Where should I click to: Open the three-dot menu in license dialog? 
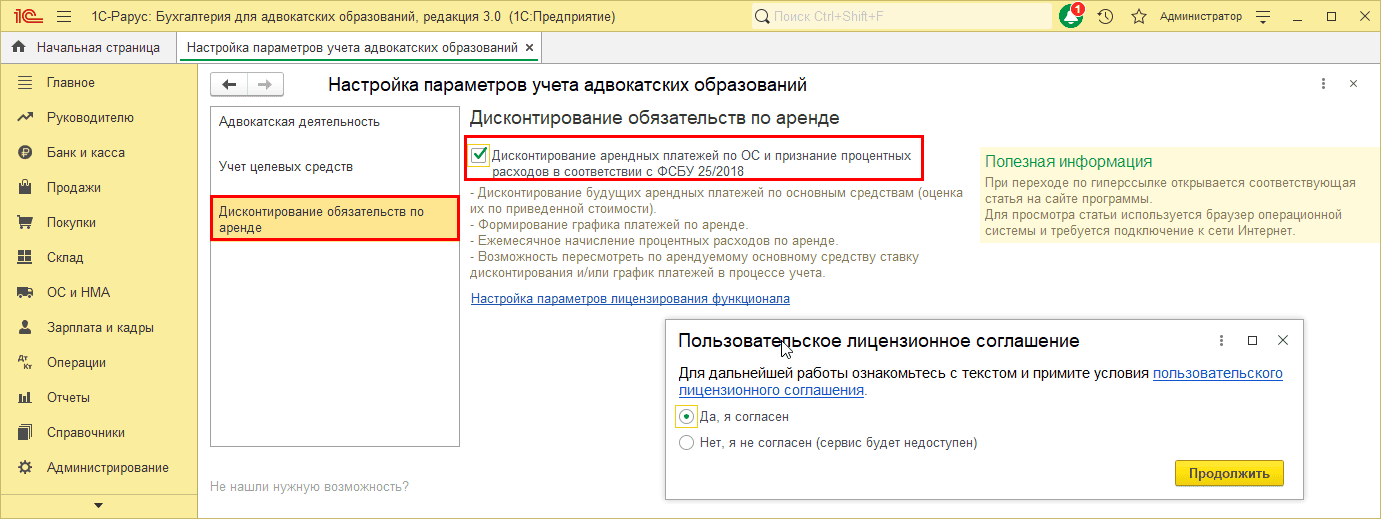tap(1222, 341)
